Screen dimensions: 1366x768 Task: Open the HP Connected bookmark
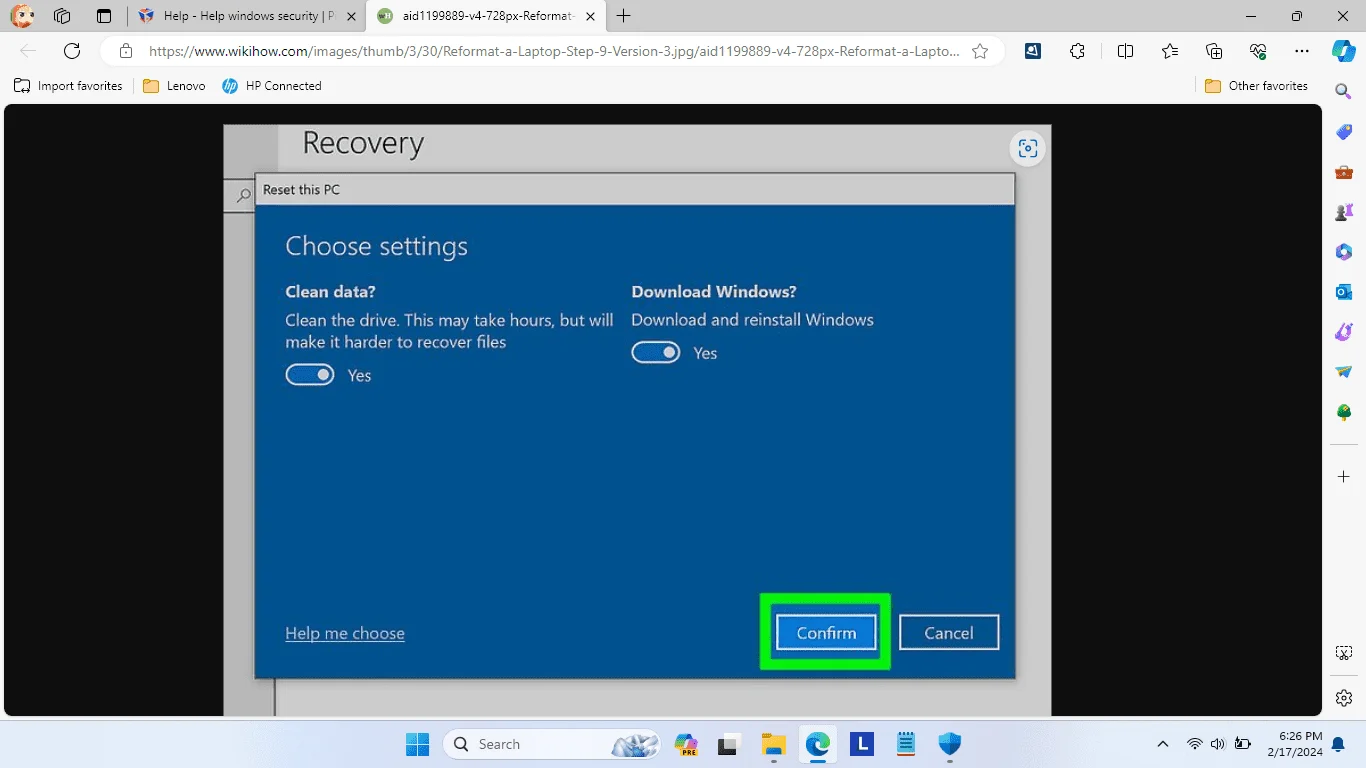tap(271, 86)
